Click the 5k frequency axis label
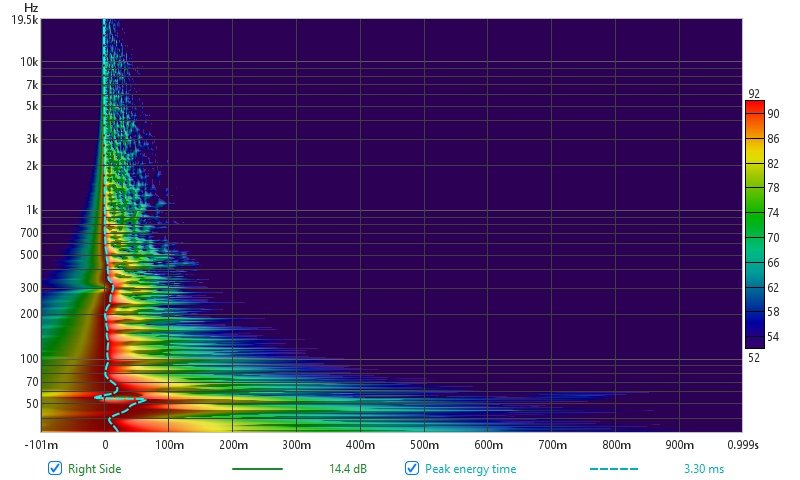 pos(32,106)
